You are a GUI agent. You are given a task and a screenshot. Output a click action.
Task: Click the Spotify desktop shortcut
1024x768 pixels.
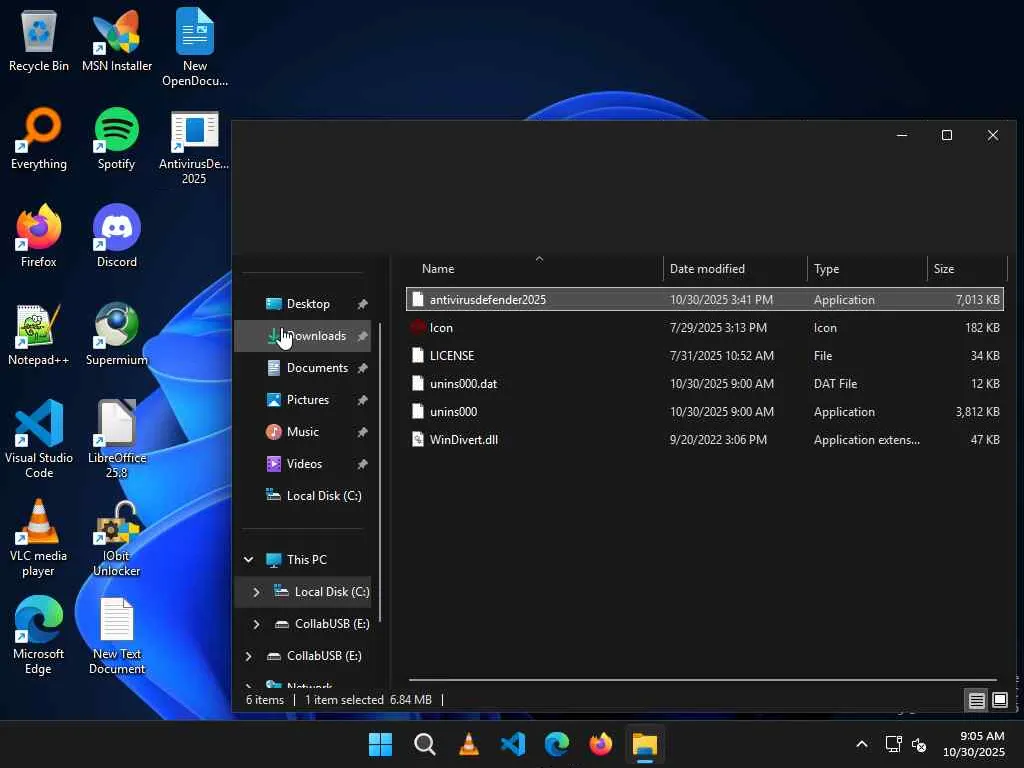117,139
